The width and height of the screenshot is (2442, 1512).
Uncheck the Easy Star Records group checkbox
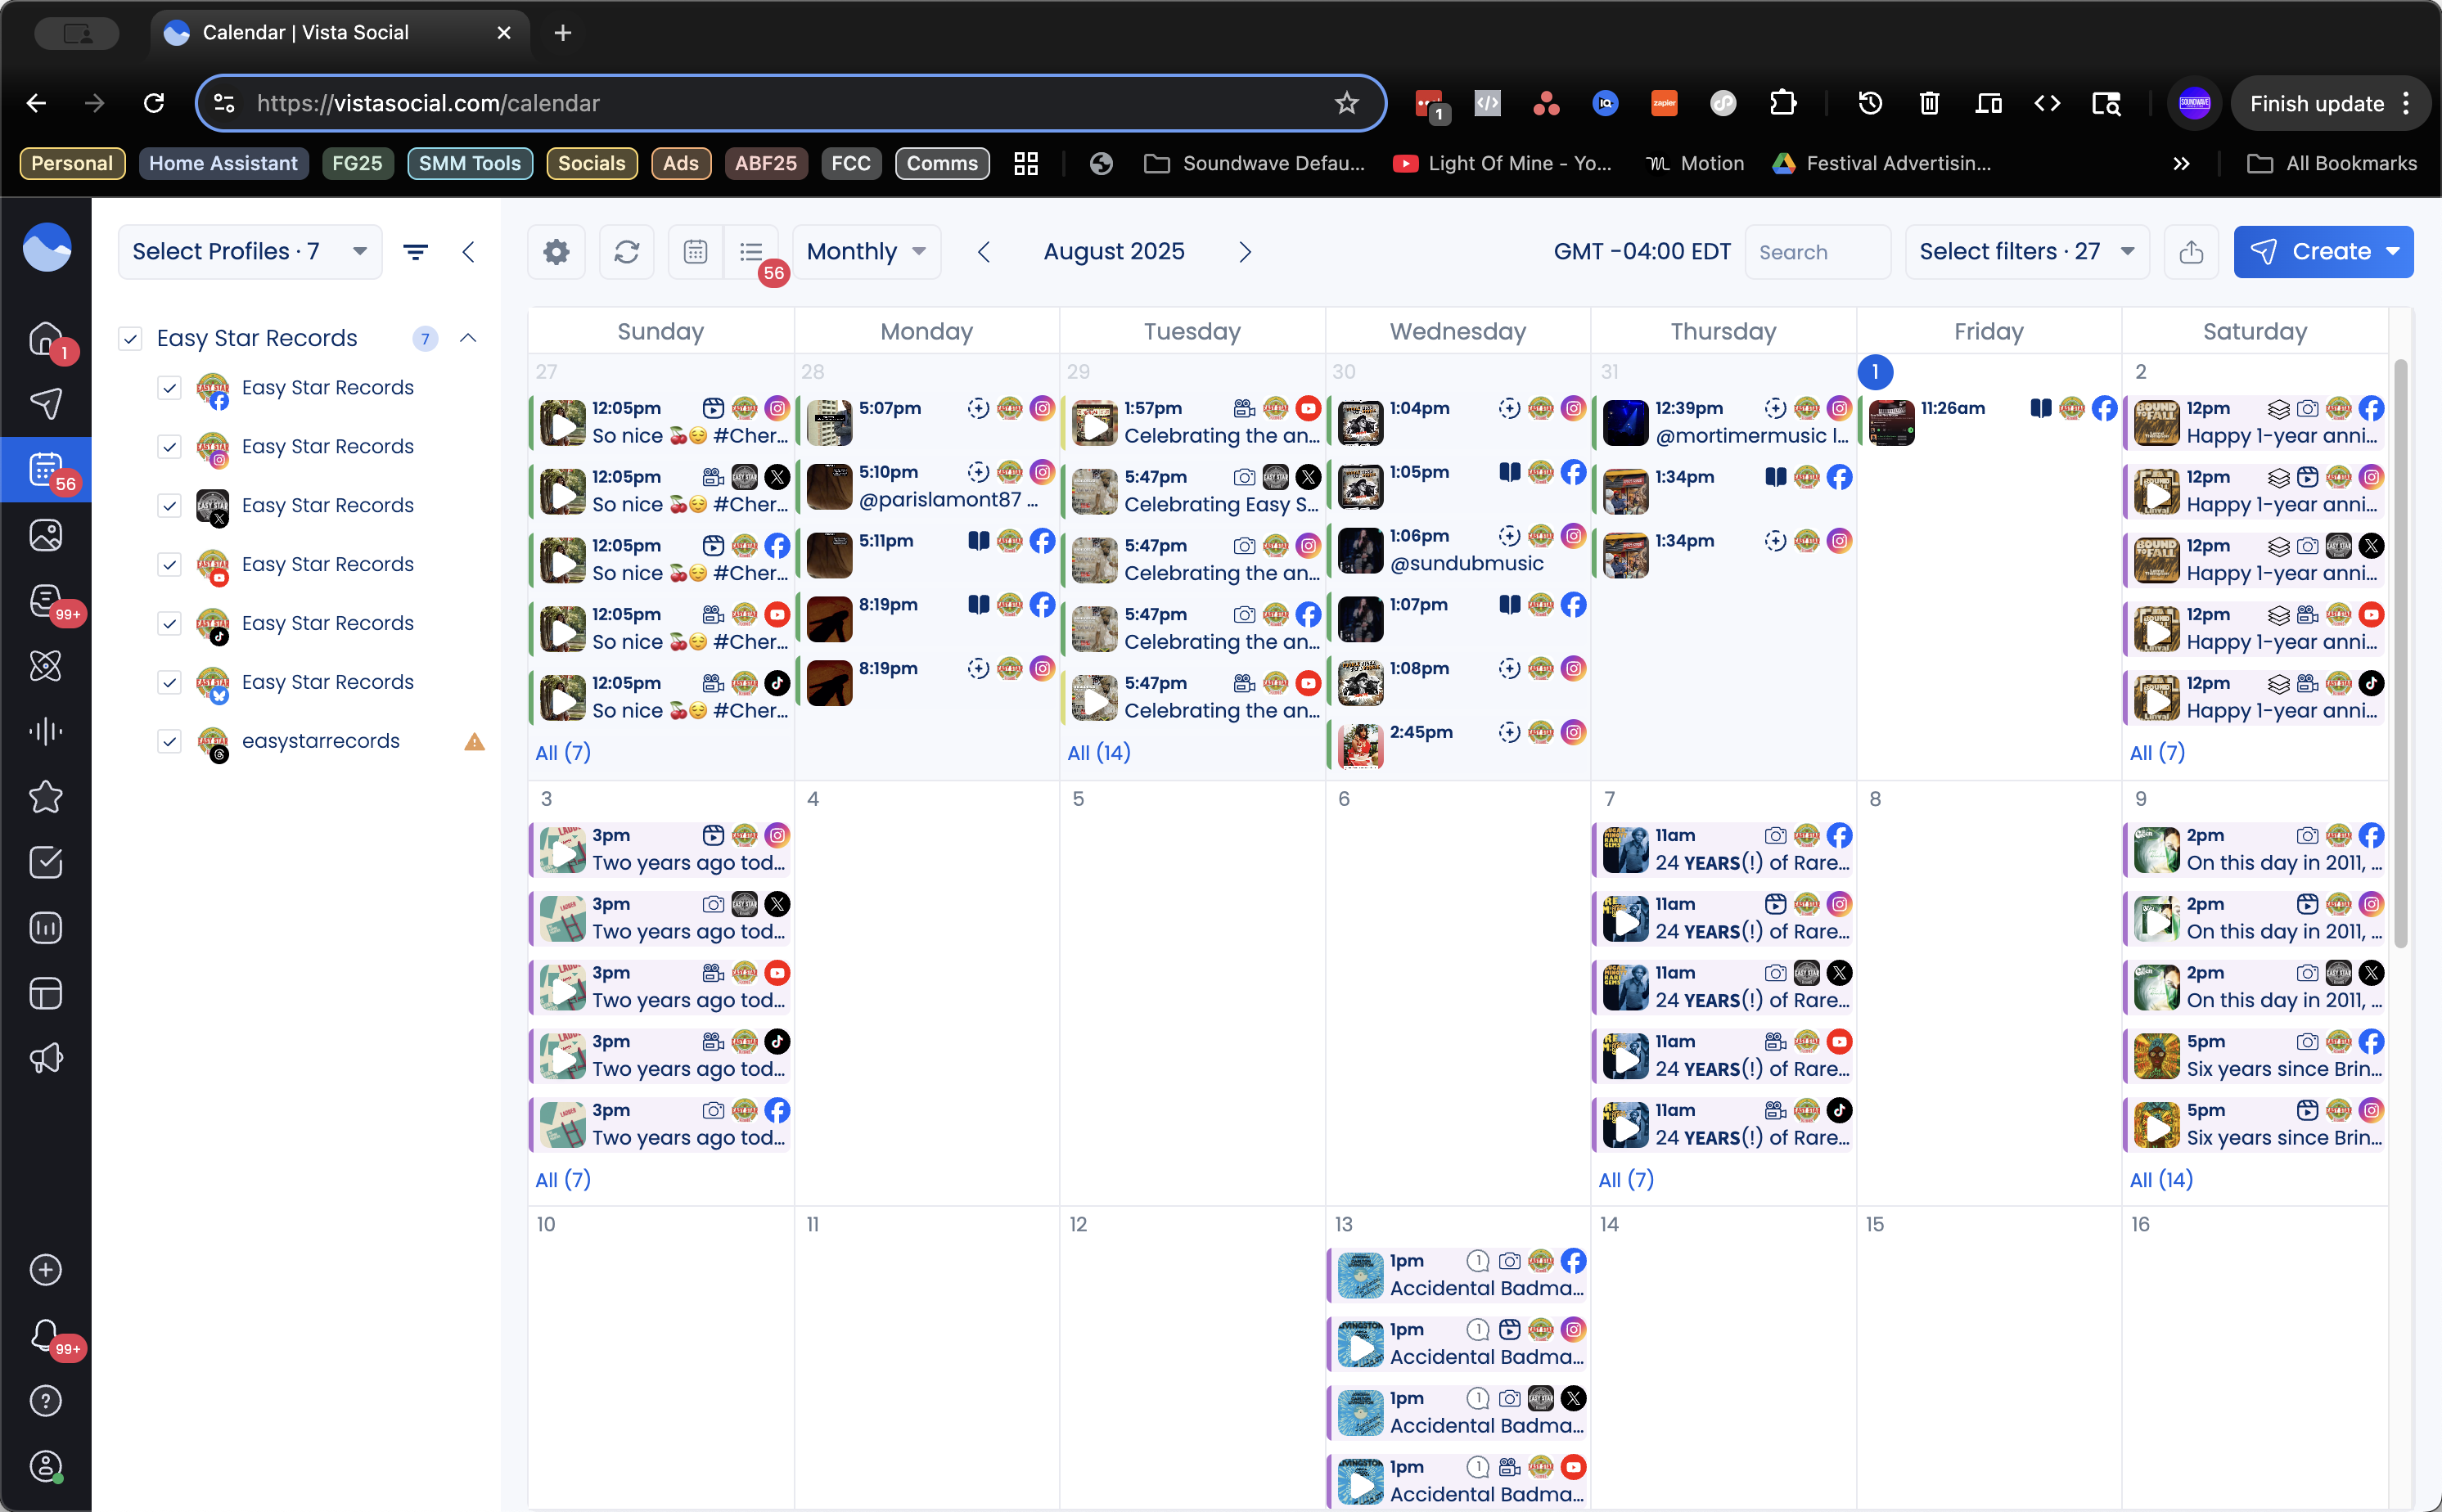(x=130, y=338)
